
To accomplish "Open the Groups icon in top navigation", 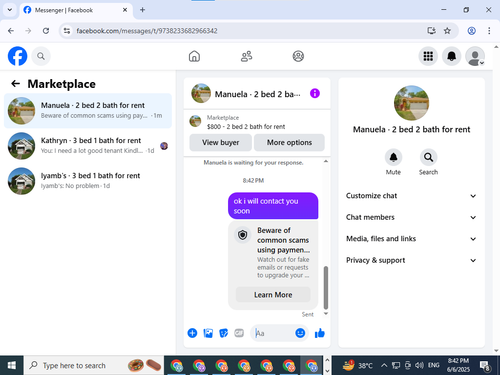I will pos(298,56).
